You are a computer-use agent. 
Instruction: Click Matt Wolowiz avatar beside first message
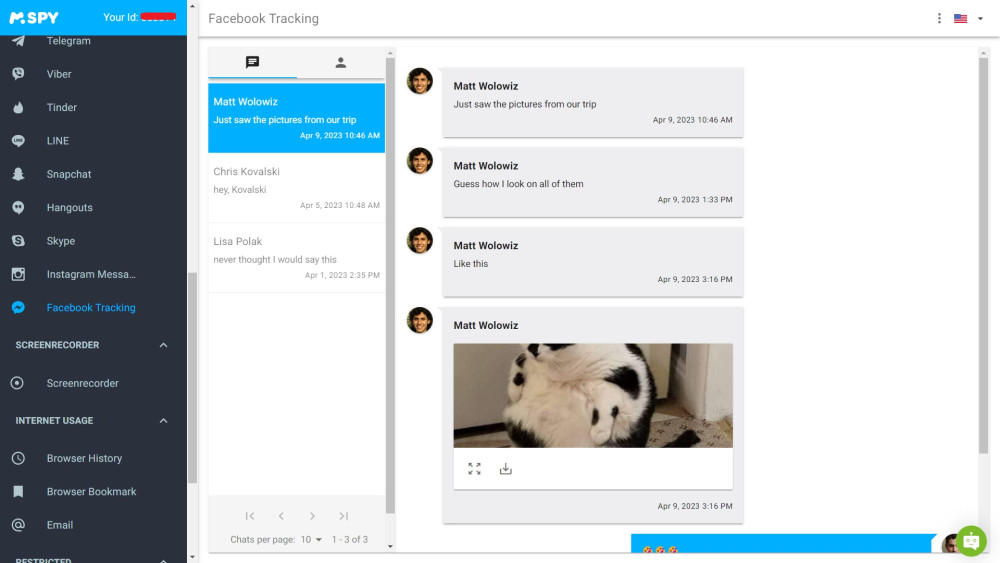(420, 81)
